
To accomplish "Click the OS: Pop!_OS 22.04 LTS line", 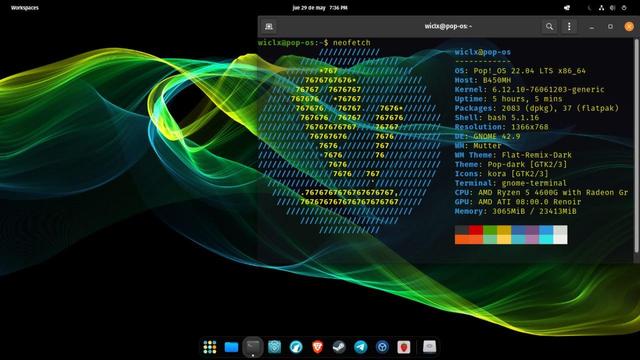I will point(520,71).
